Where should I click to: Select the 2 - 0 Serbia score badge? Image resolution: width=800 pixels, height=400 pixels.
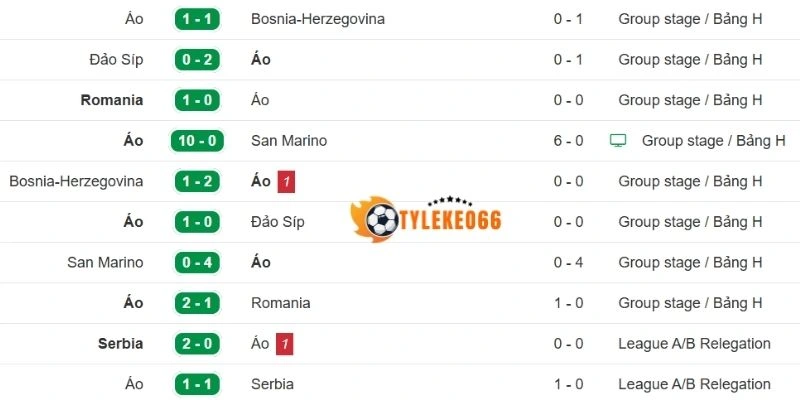[x=199, y=344]
